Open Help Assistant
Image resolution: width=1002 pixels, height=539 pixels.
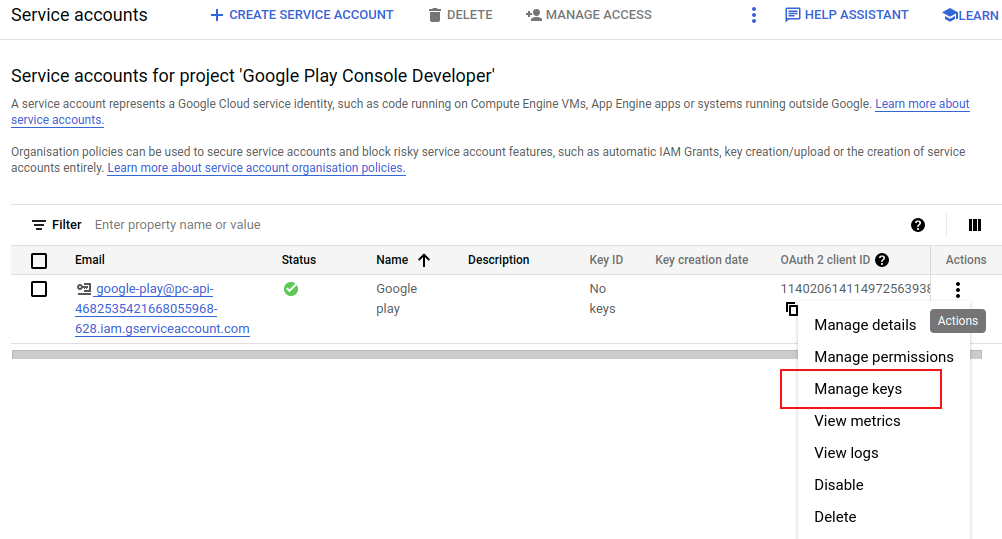(x=846, y=15)
